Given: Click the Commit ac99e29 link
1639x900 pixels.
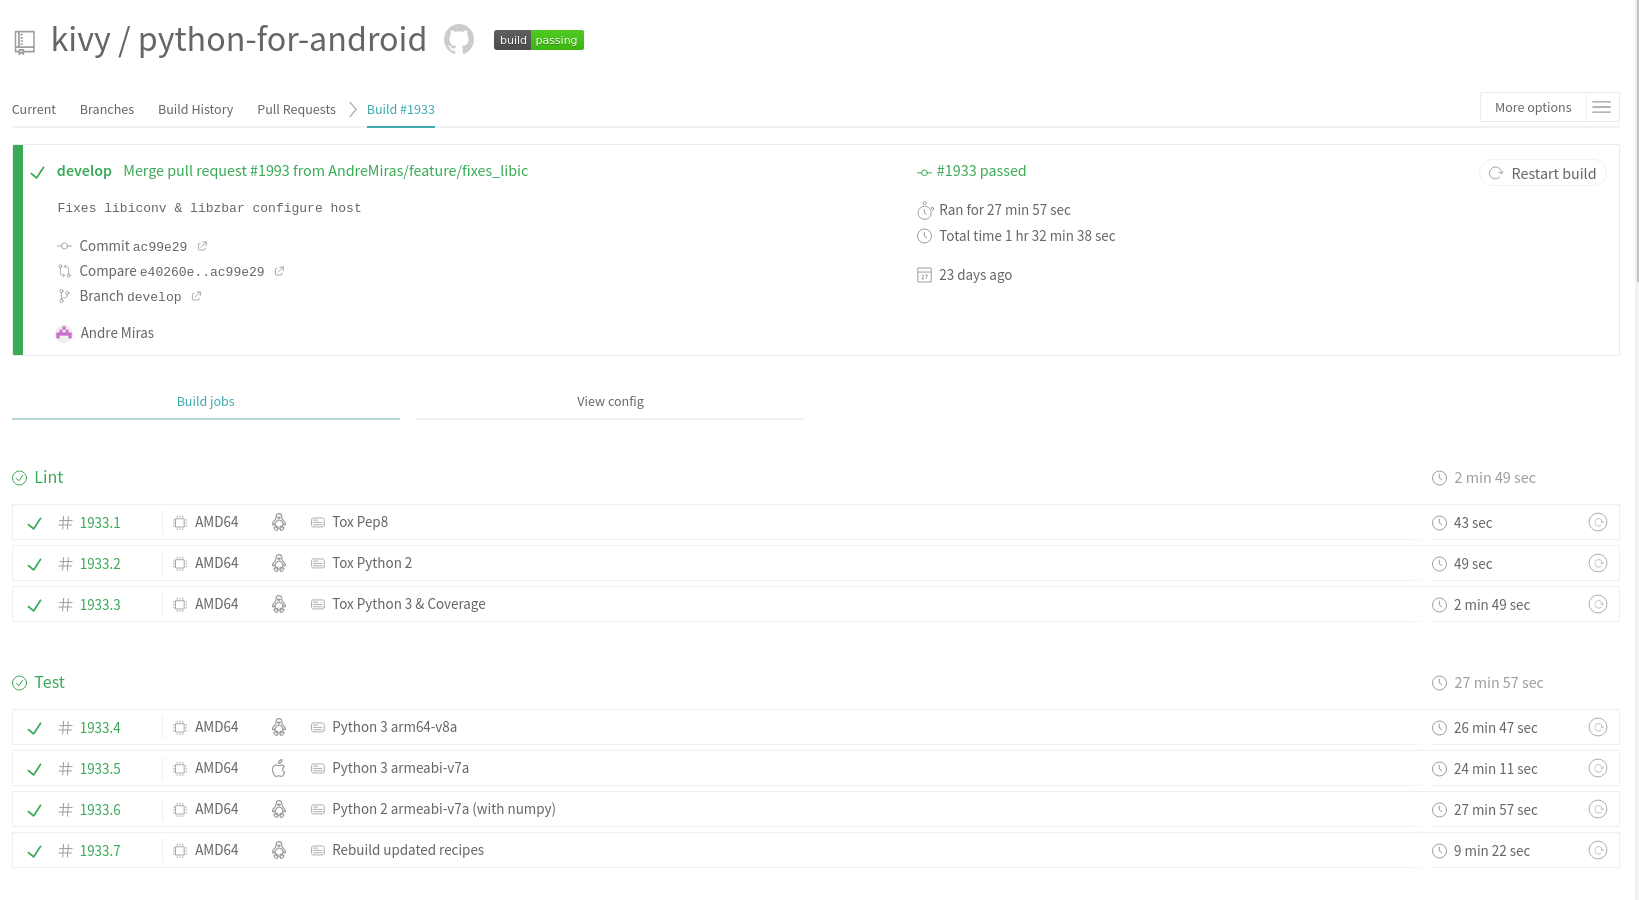Looking at the screenshot, I should [133, 246].
